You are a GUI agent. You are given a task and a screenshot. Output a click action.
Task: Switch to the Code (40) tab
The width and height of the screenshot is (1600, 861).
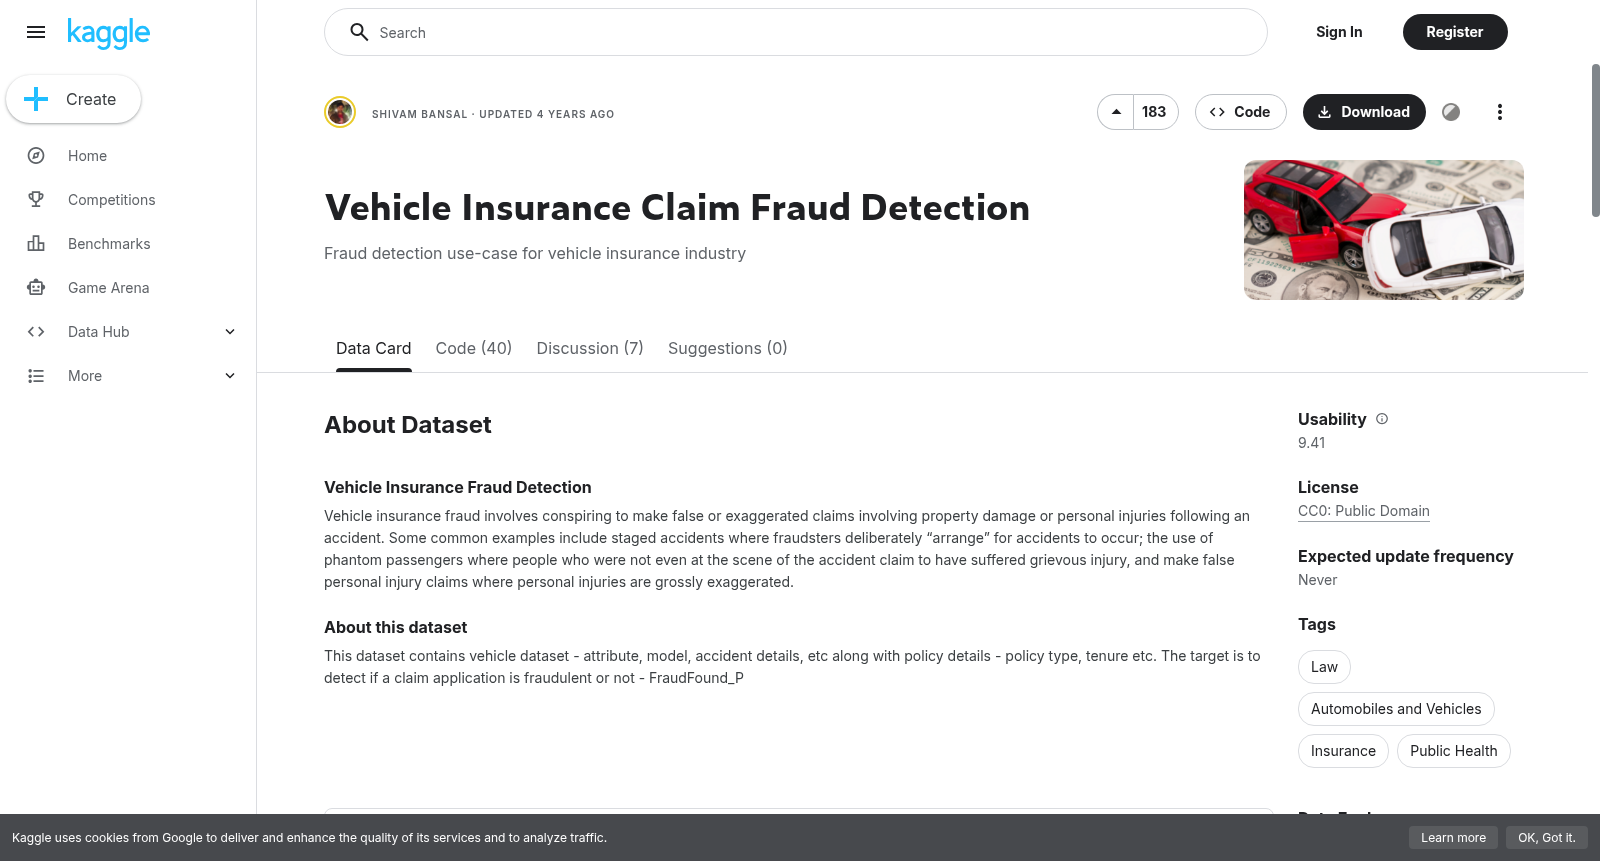tap(474, 348)
